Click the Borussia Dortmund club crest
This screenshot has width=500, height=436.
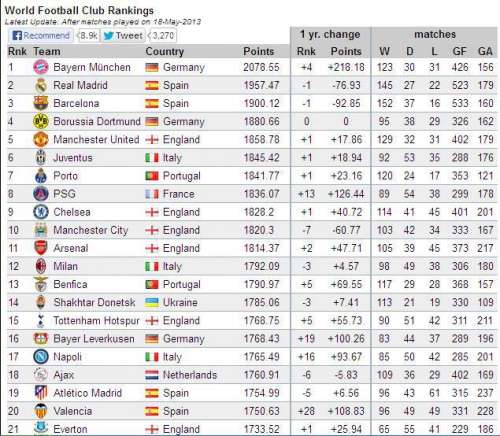pyautogui.click(x=41, y=121)
